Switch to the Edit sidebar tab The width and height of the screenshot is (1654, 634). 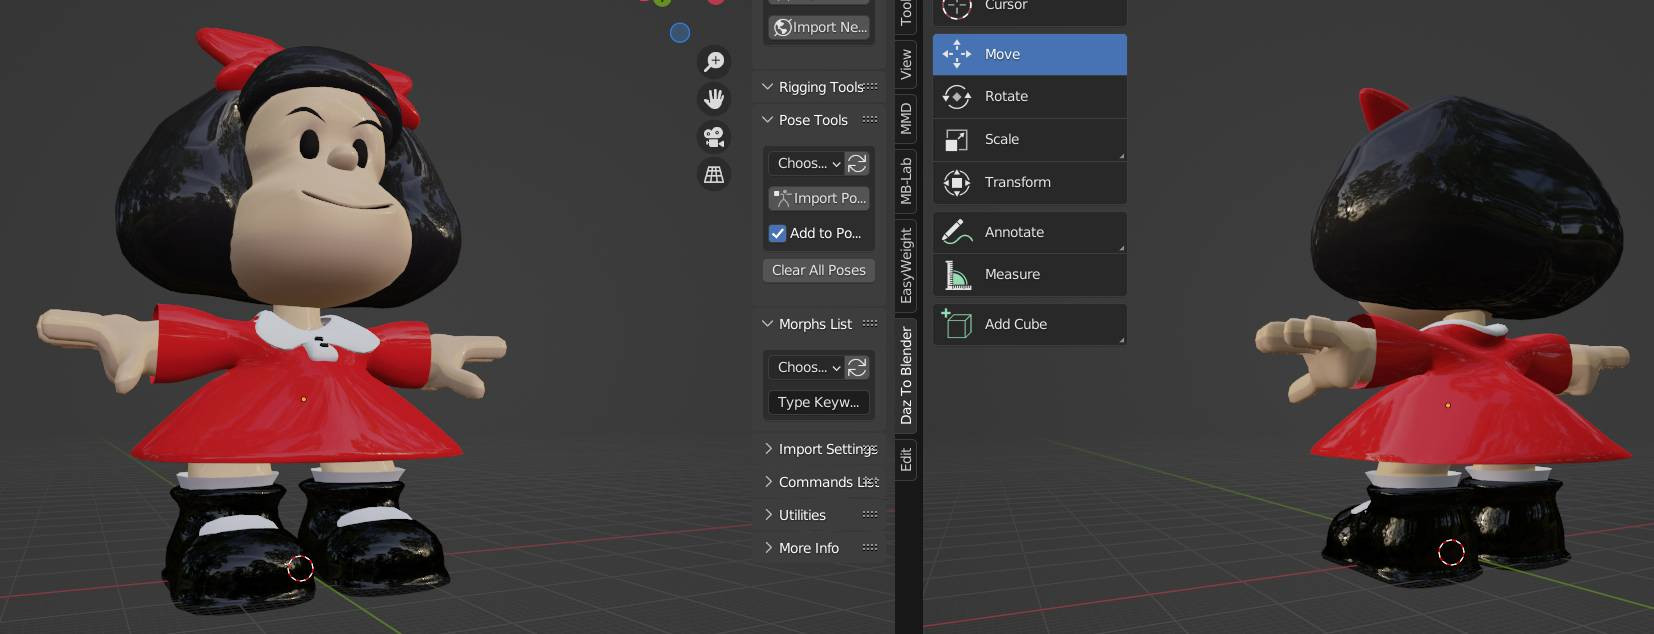point(906,460)
